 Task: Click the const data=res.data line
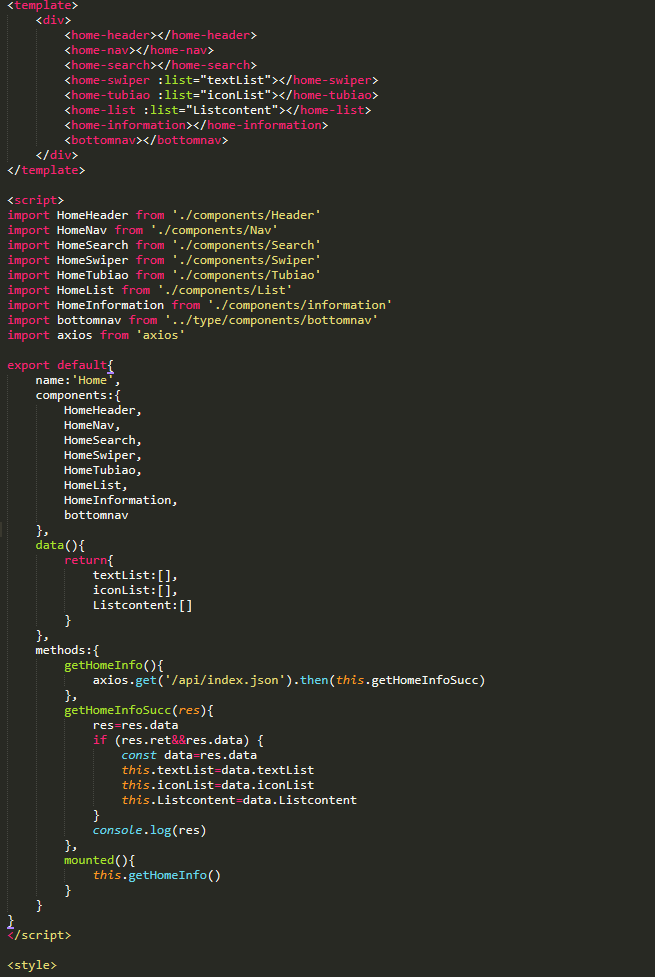click(x=189, y=755)
